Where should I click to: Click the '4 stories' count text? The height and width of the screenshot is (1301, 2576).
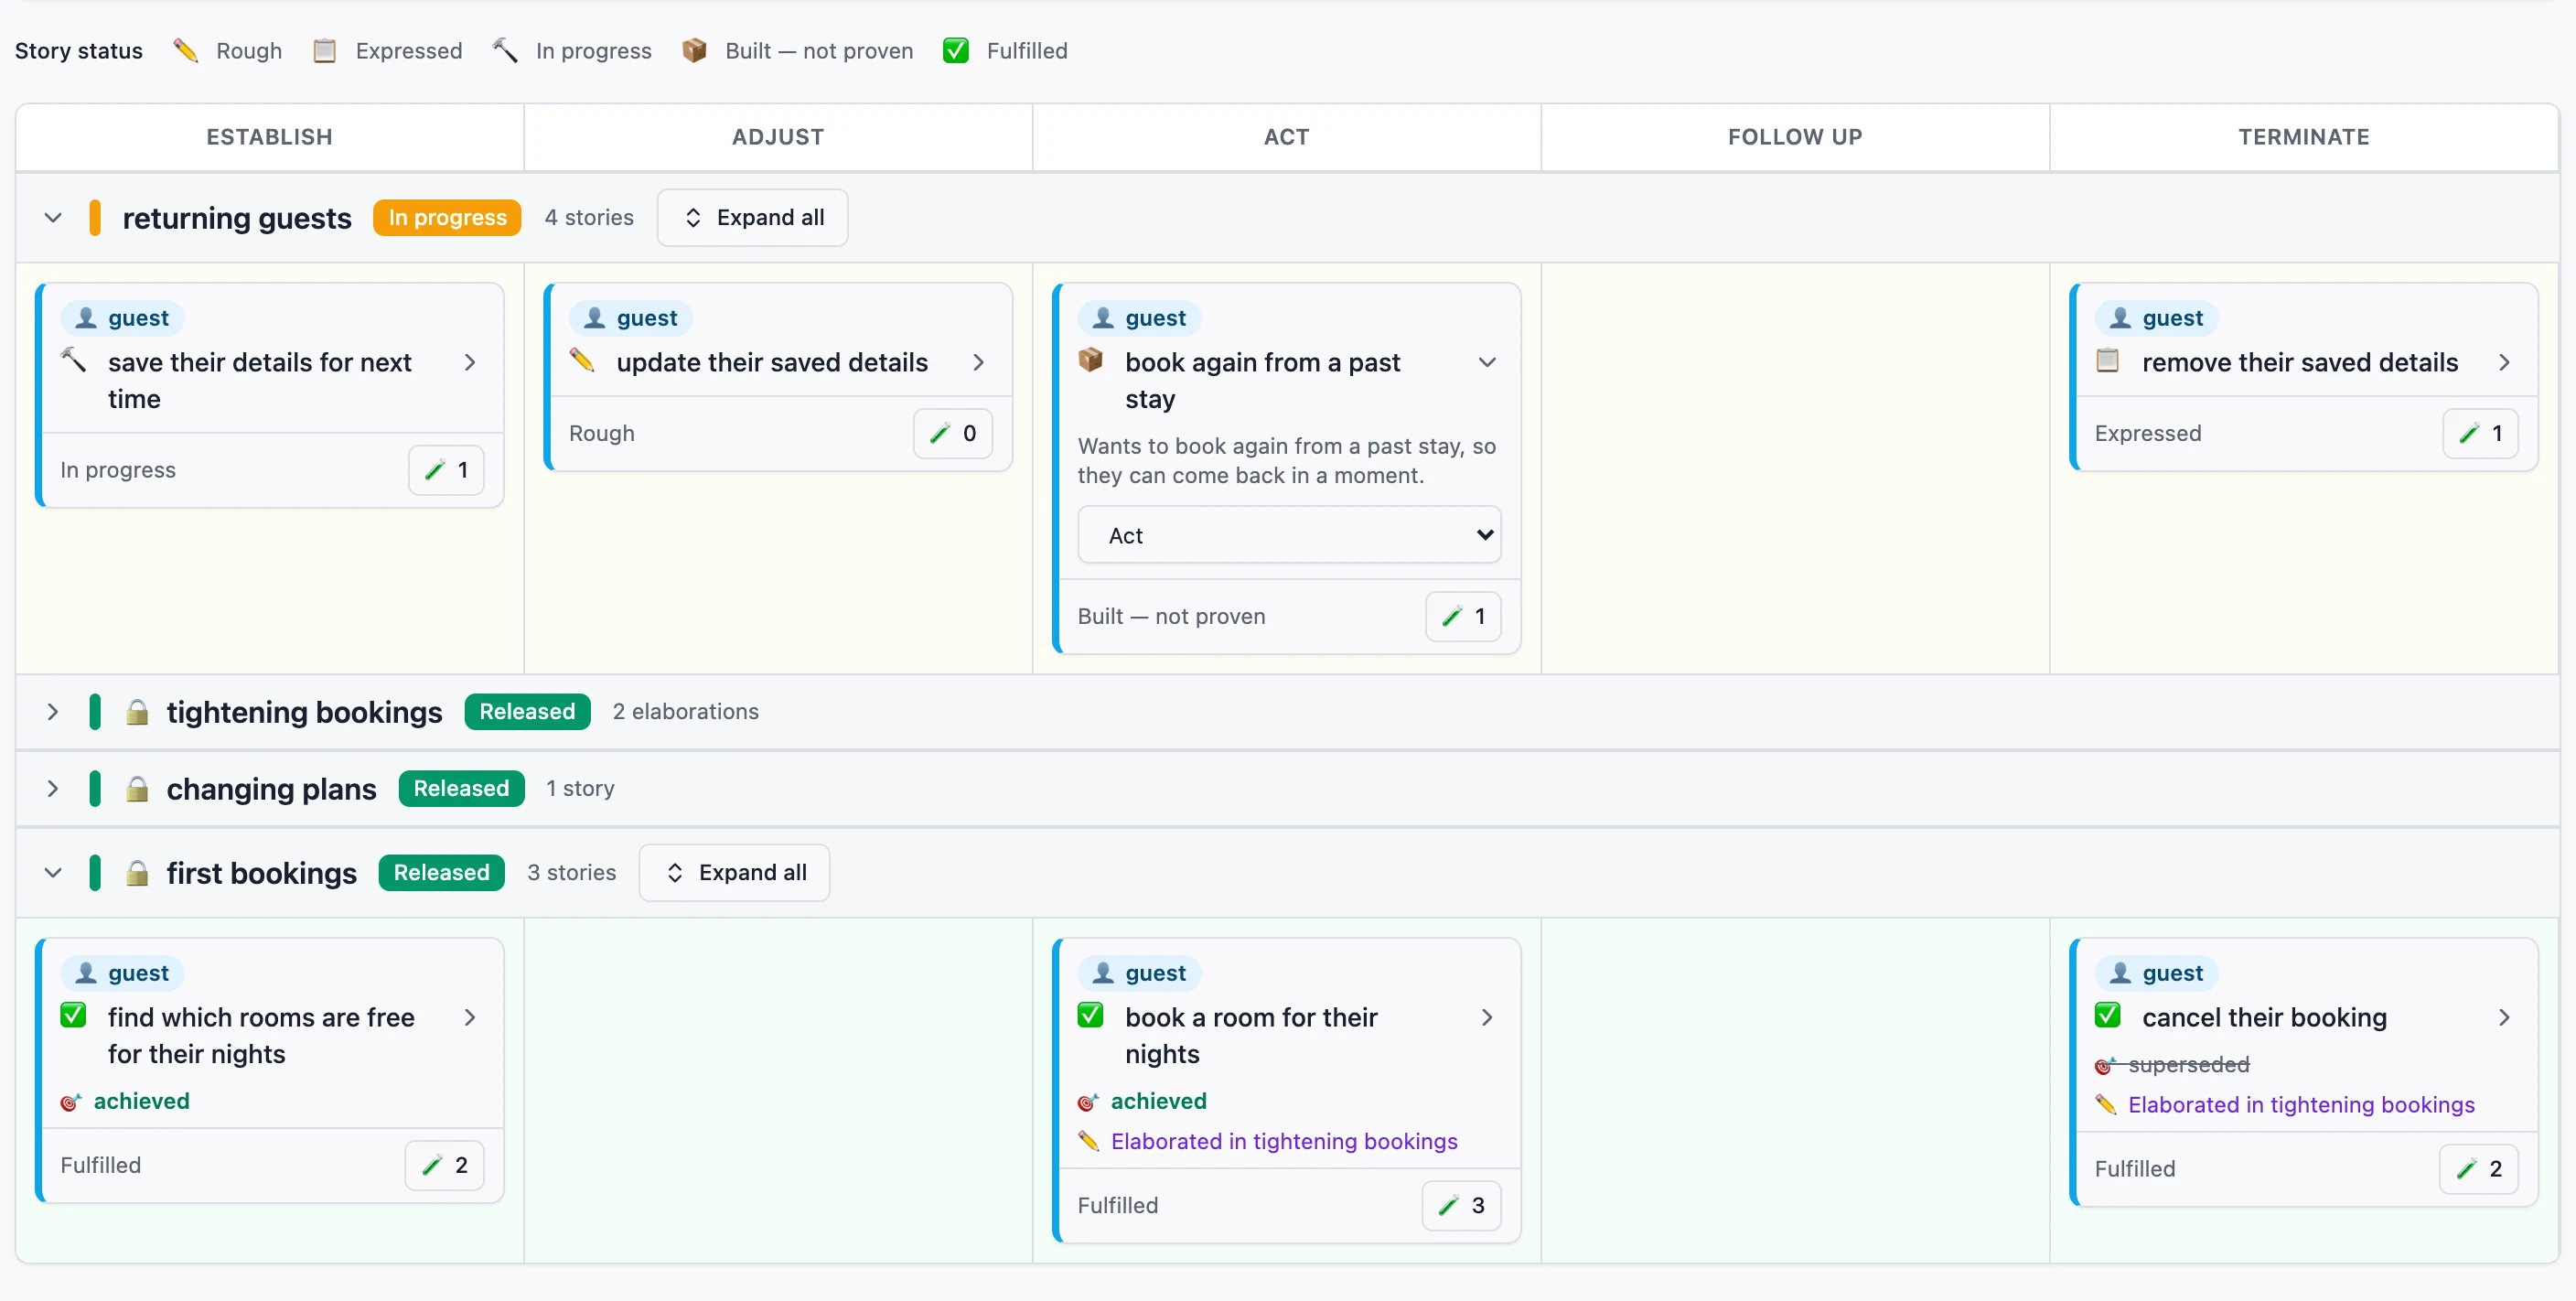coord(589,218)
